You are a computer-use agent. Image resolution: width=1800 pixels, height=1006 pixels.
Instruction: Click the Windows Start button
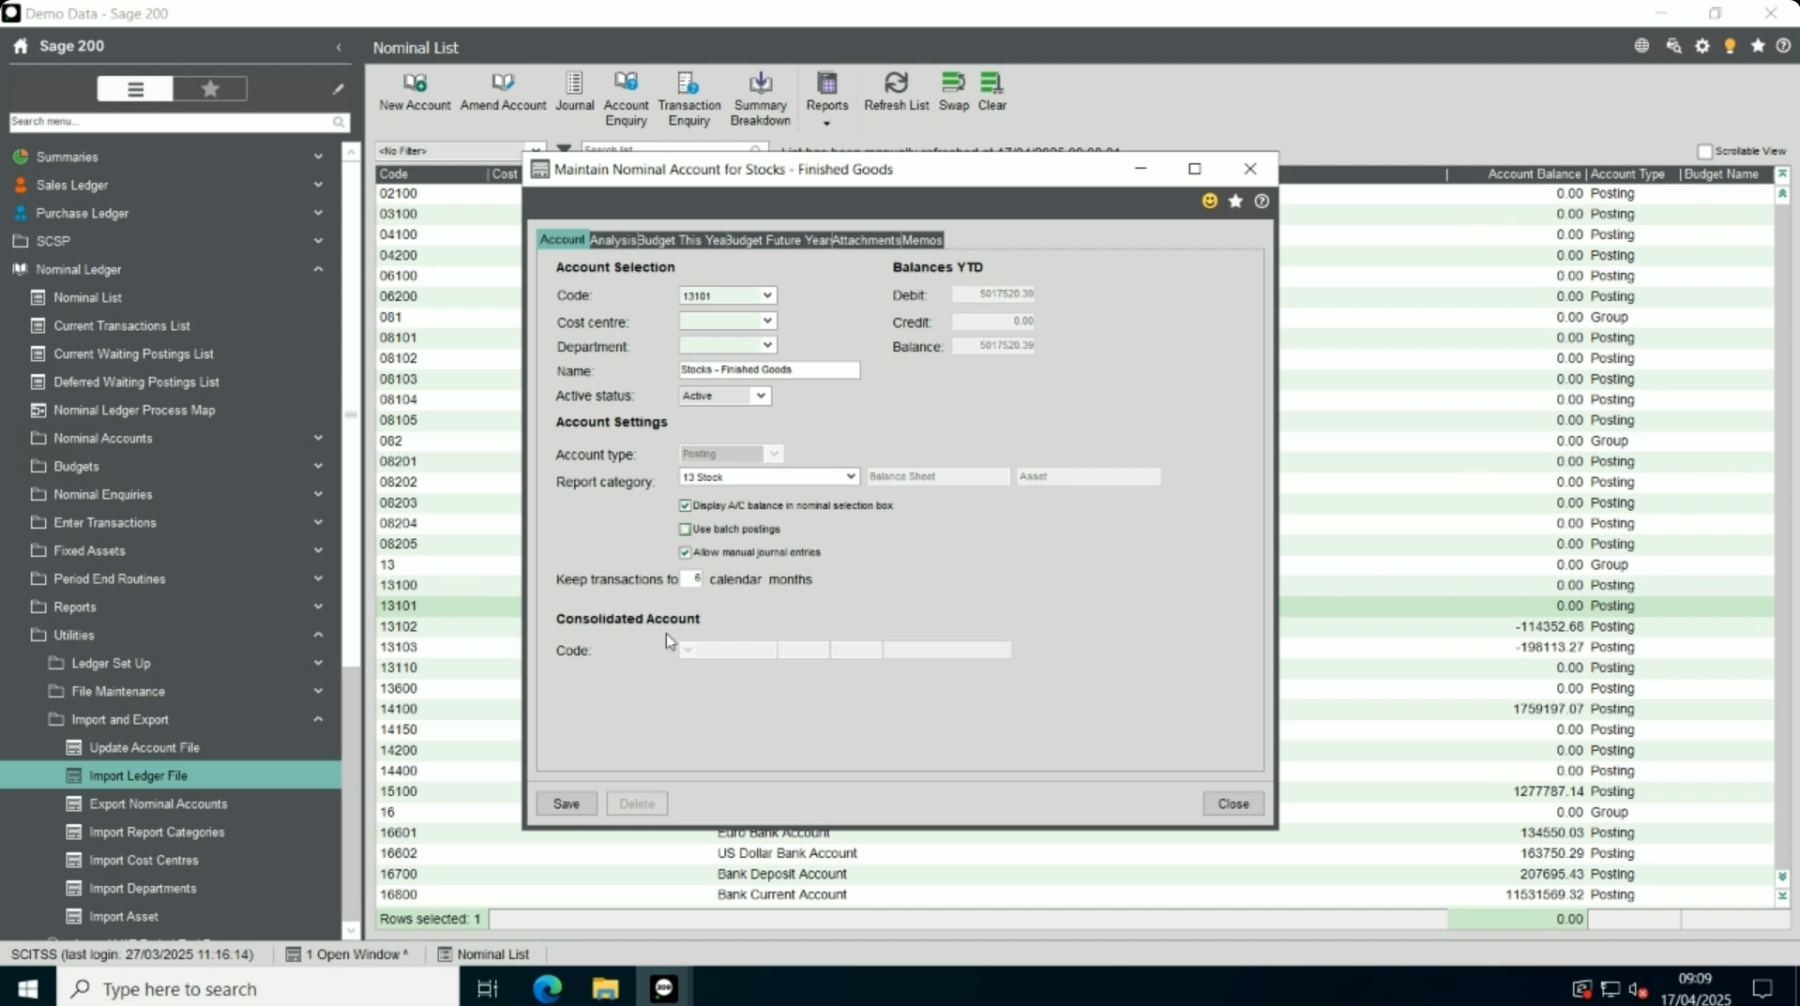27,988
